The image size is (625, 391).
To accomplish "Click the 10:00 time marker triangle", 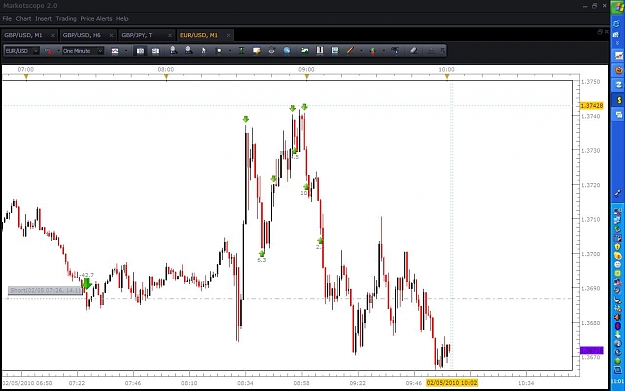I will (x=447, y=76).
